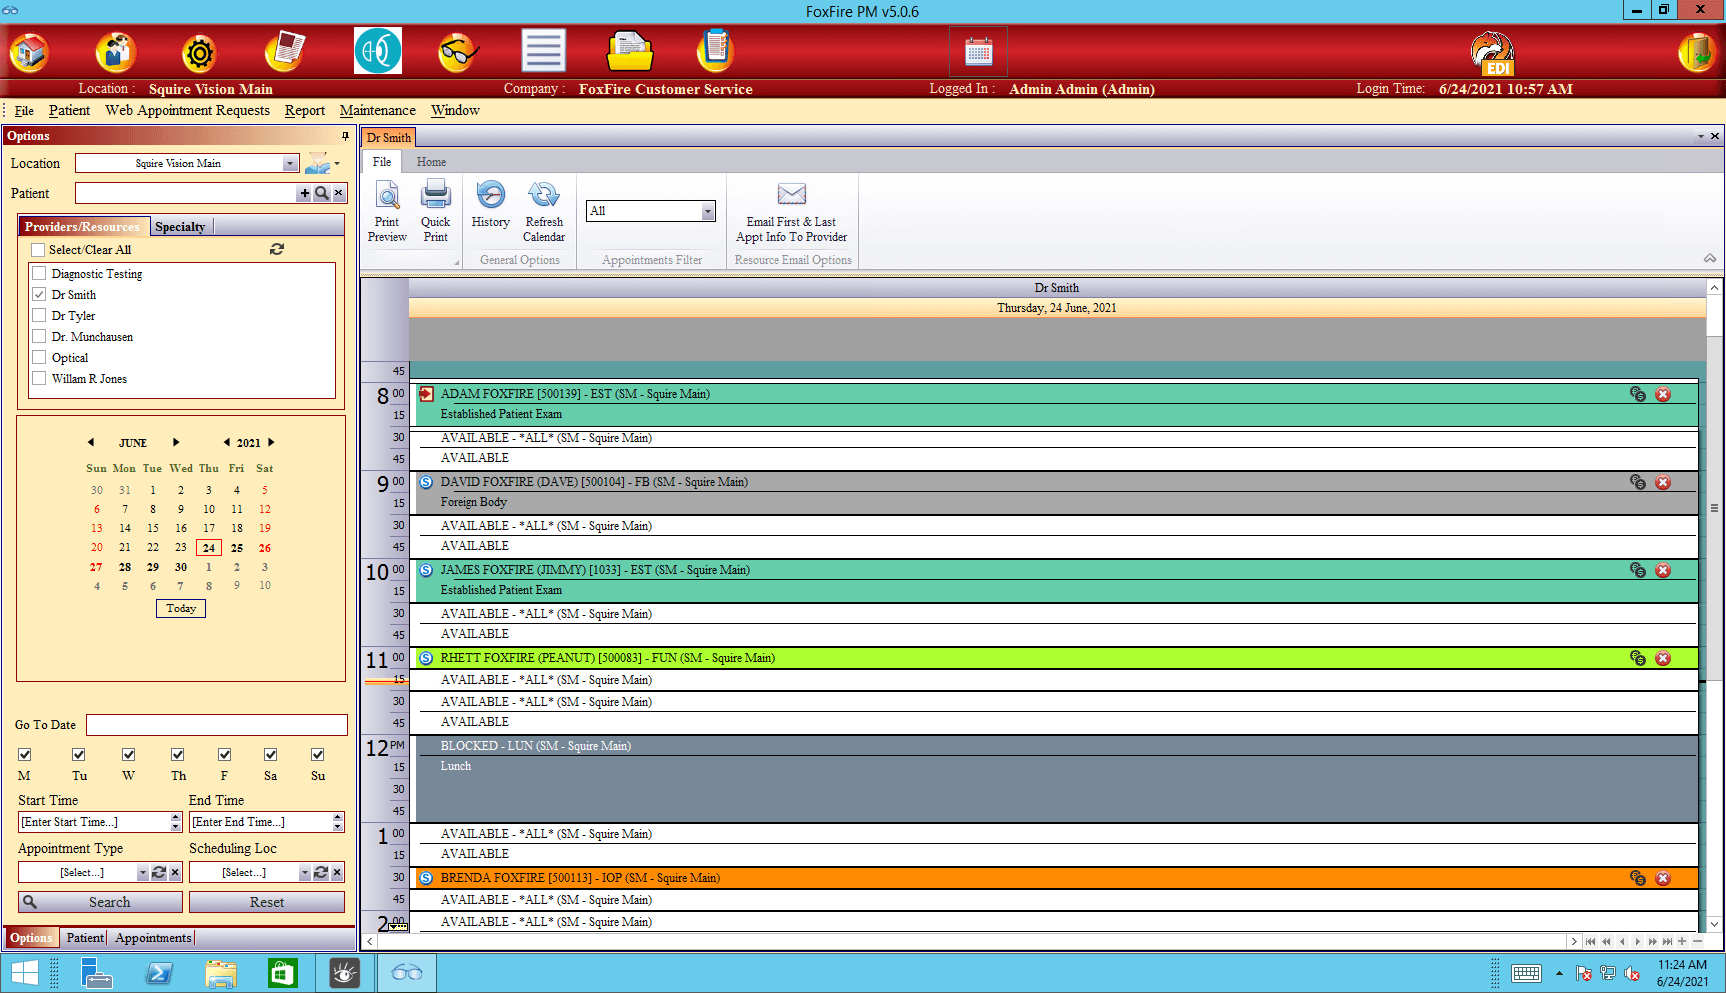Open the File menu
Screen dimensions: 1726x993
pos(24,111)
